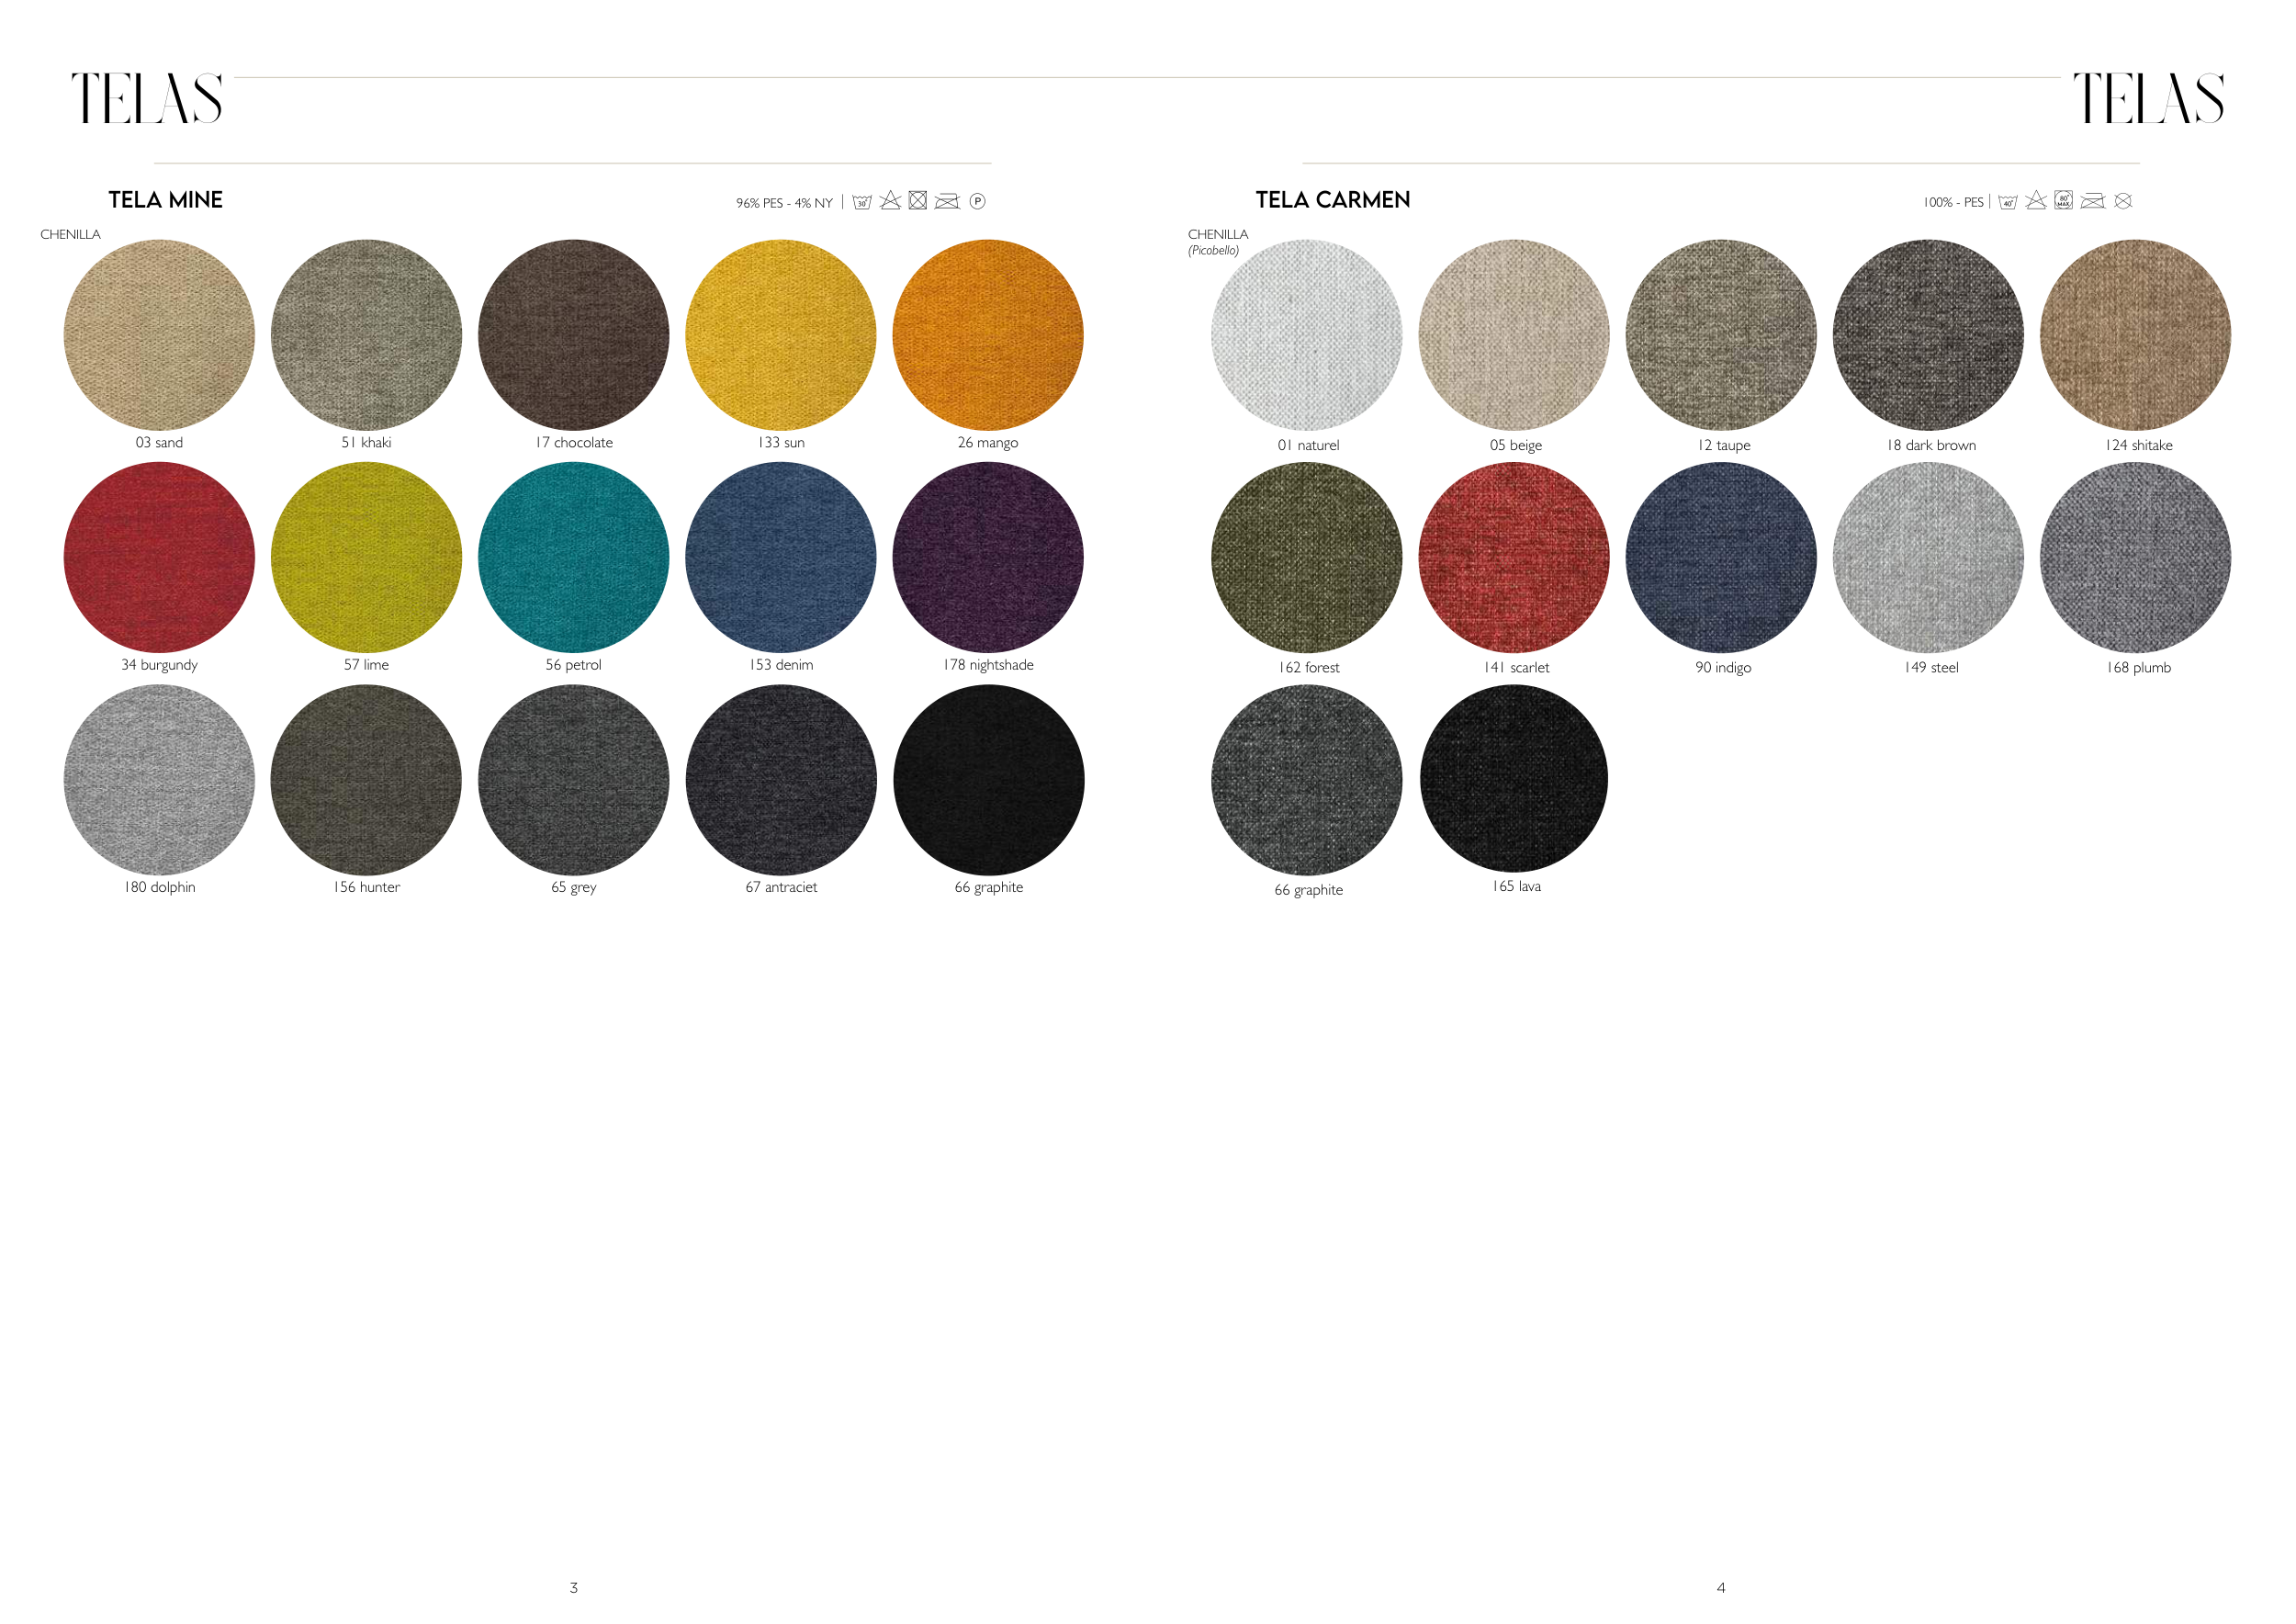Choose the 34 burgundy red swatch

click(159, 557)
